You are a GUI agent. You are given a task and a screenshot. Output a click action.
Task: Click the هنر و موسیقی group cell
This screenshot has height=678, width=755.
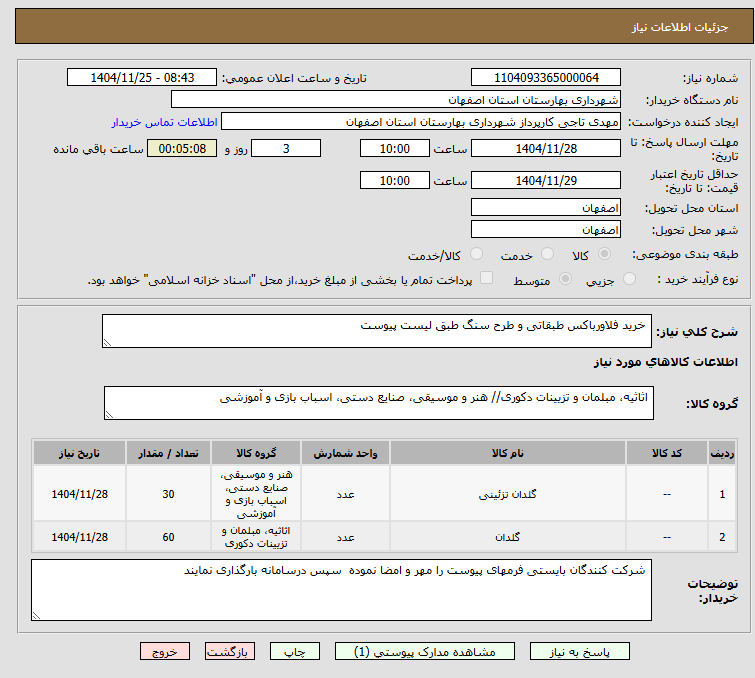click(256, 494)
